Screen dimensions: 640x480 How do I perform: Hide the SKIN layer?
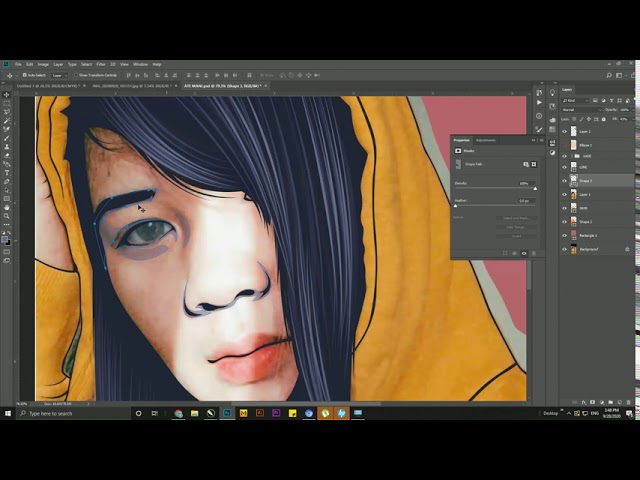point(564,208)
